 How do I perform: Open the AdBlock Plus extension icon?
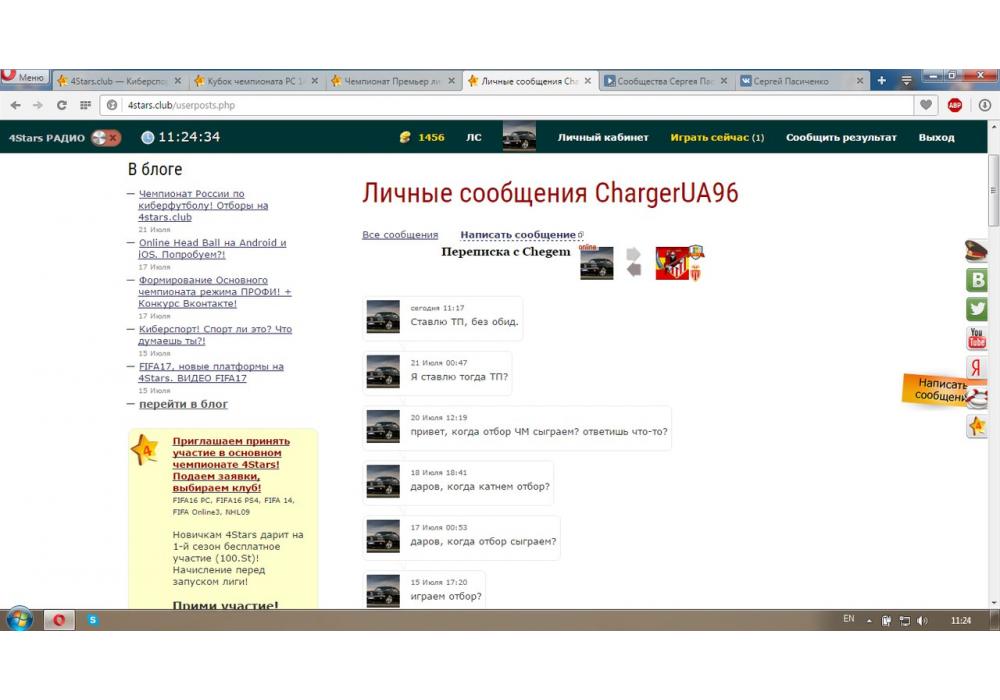click(x=955, y=105)
